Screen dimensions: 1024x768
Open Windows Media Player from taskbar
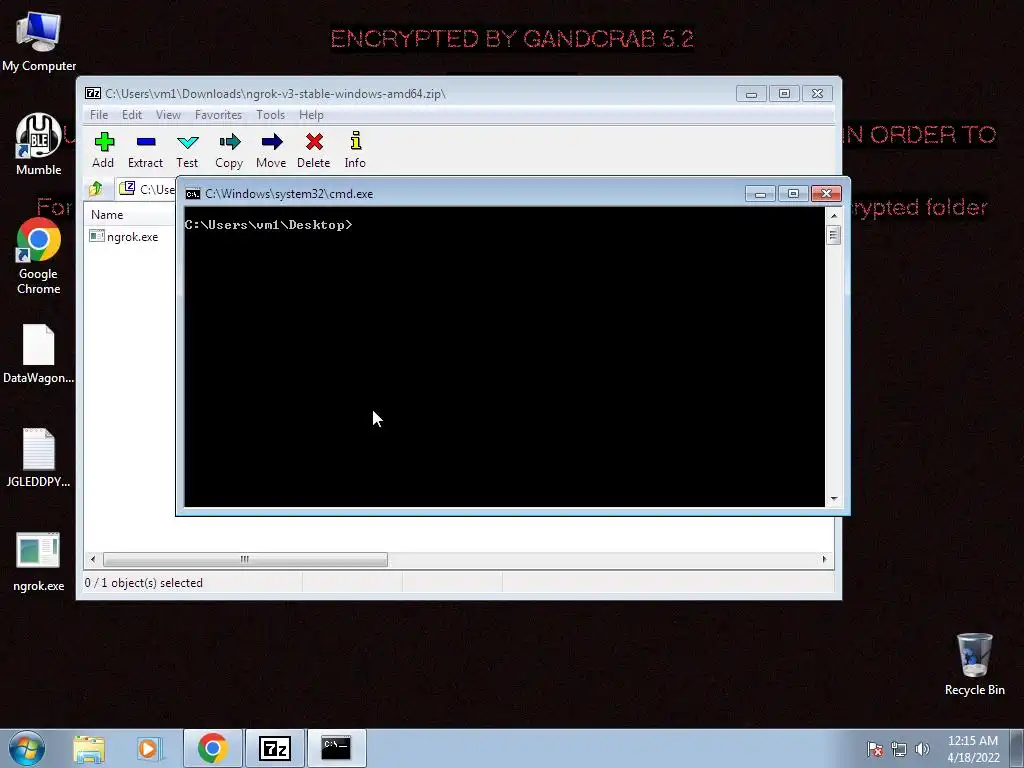tap(148, 749)
